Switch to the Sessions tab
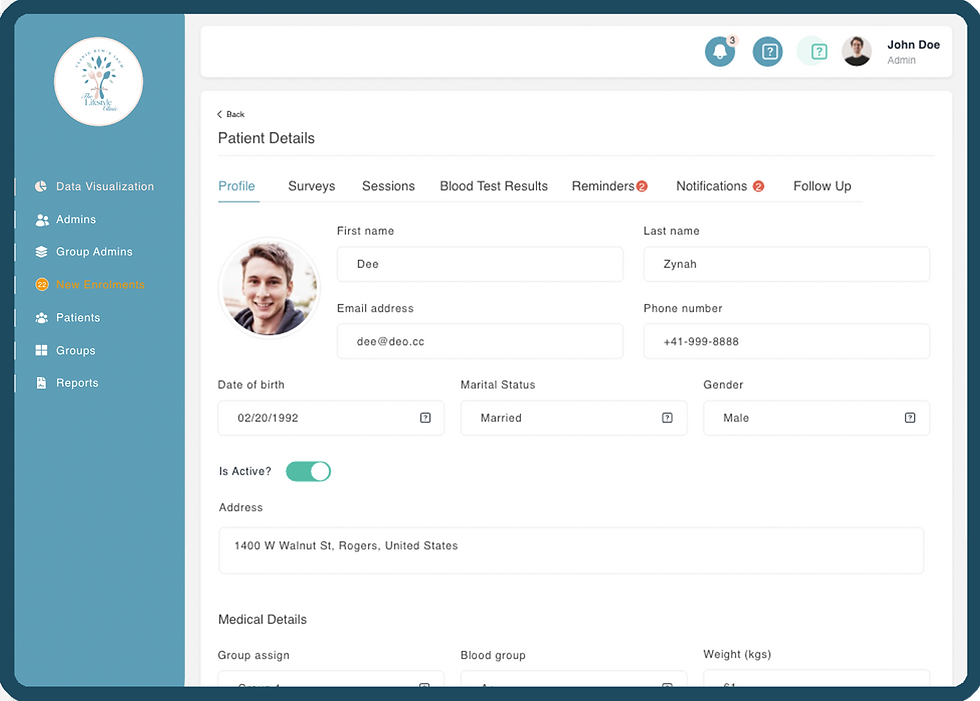 [x=388, y=186]
